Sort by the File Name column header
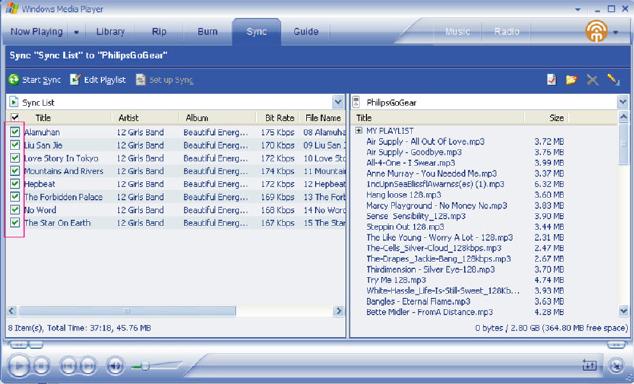Image resolution: width=634 pixels, height=384 pixels. click(323, 118)
